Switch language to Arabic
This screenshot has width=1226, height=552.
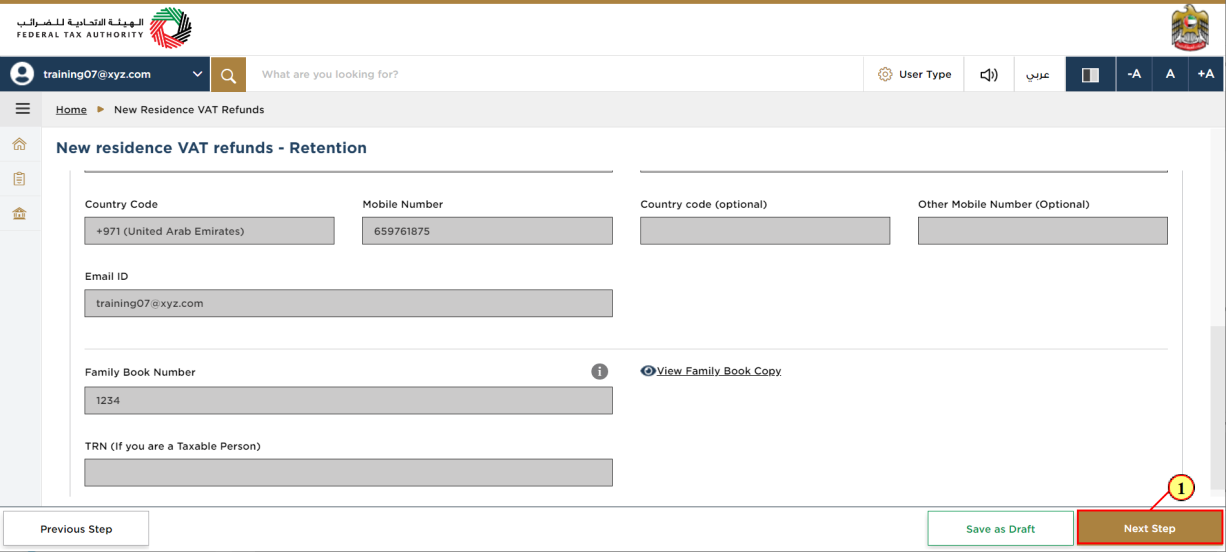(1039, 74)
